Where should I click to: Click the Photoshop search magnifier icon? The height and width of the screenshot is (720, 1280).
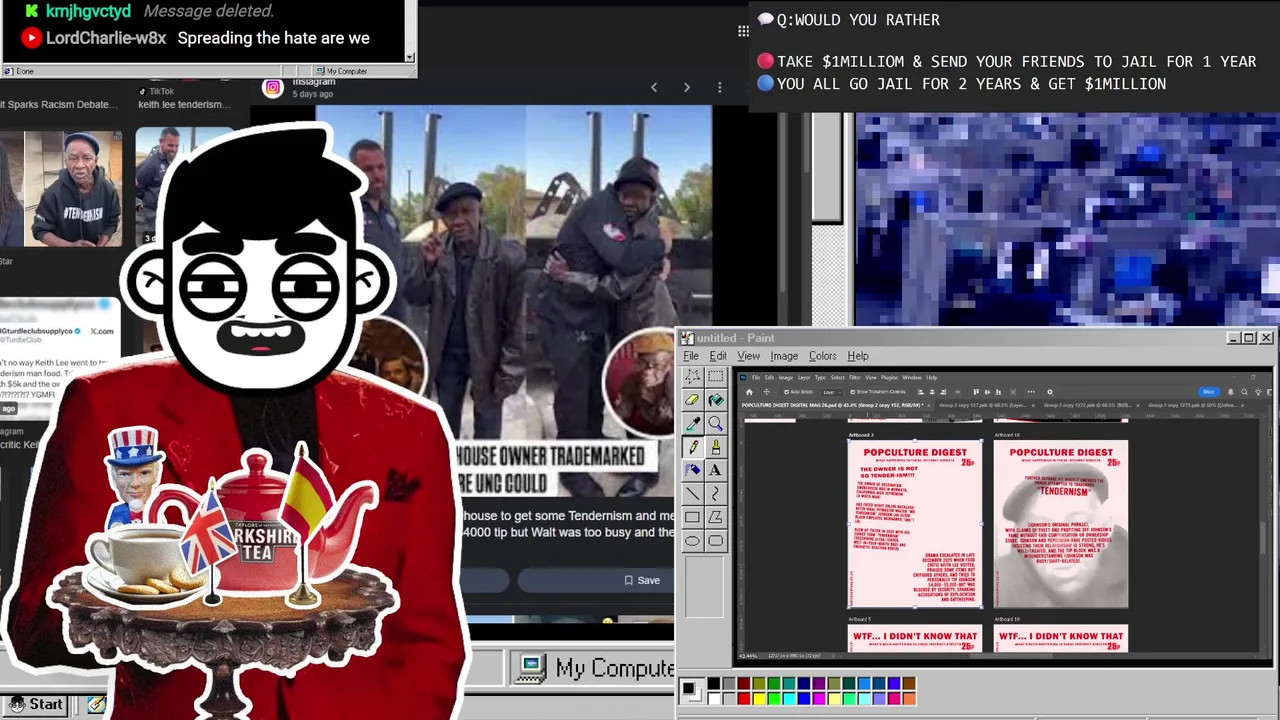1244,392
